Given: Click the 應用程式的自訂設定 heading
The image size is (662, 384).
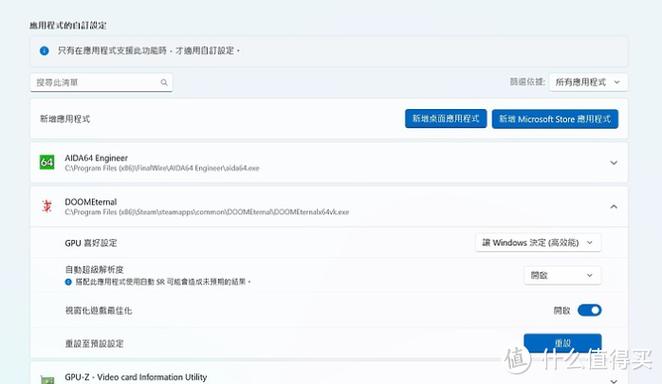Looking at the screenshot, I should click(x=68, y=25).
